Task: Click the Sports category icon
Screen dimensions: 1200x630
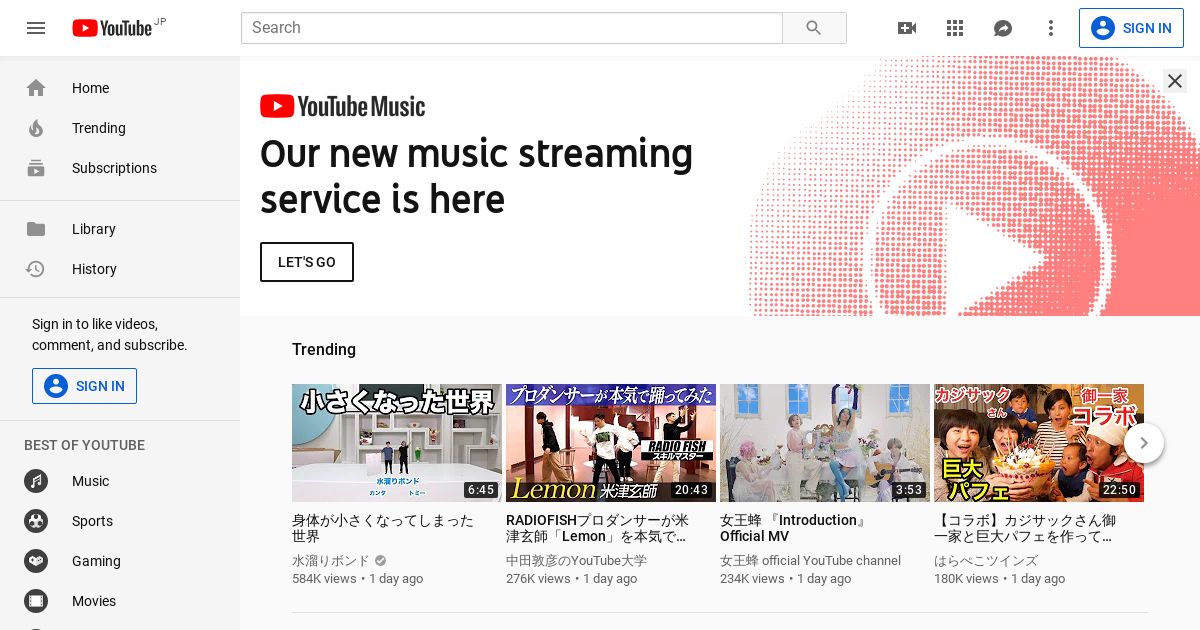Action: click(36, 521)
